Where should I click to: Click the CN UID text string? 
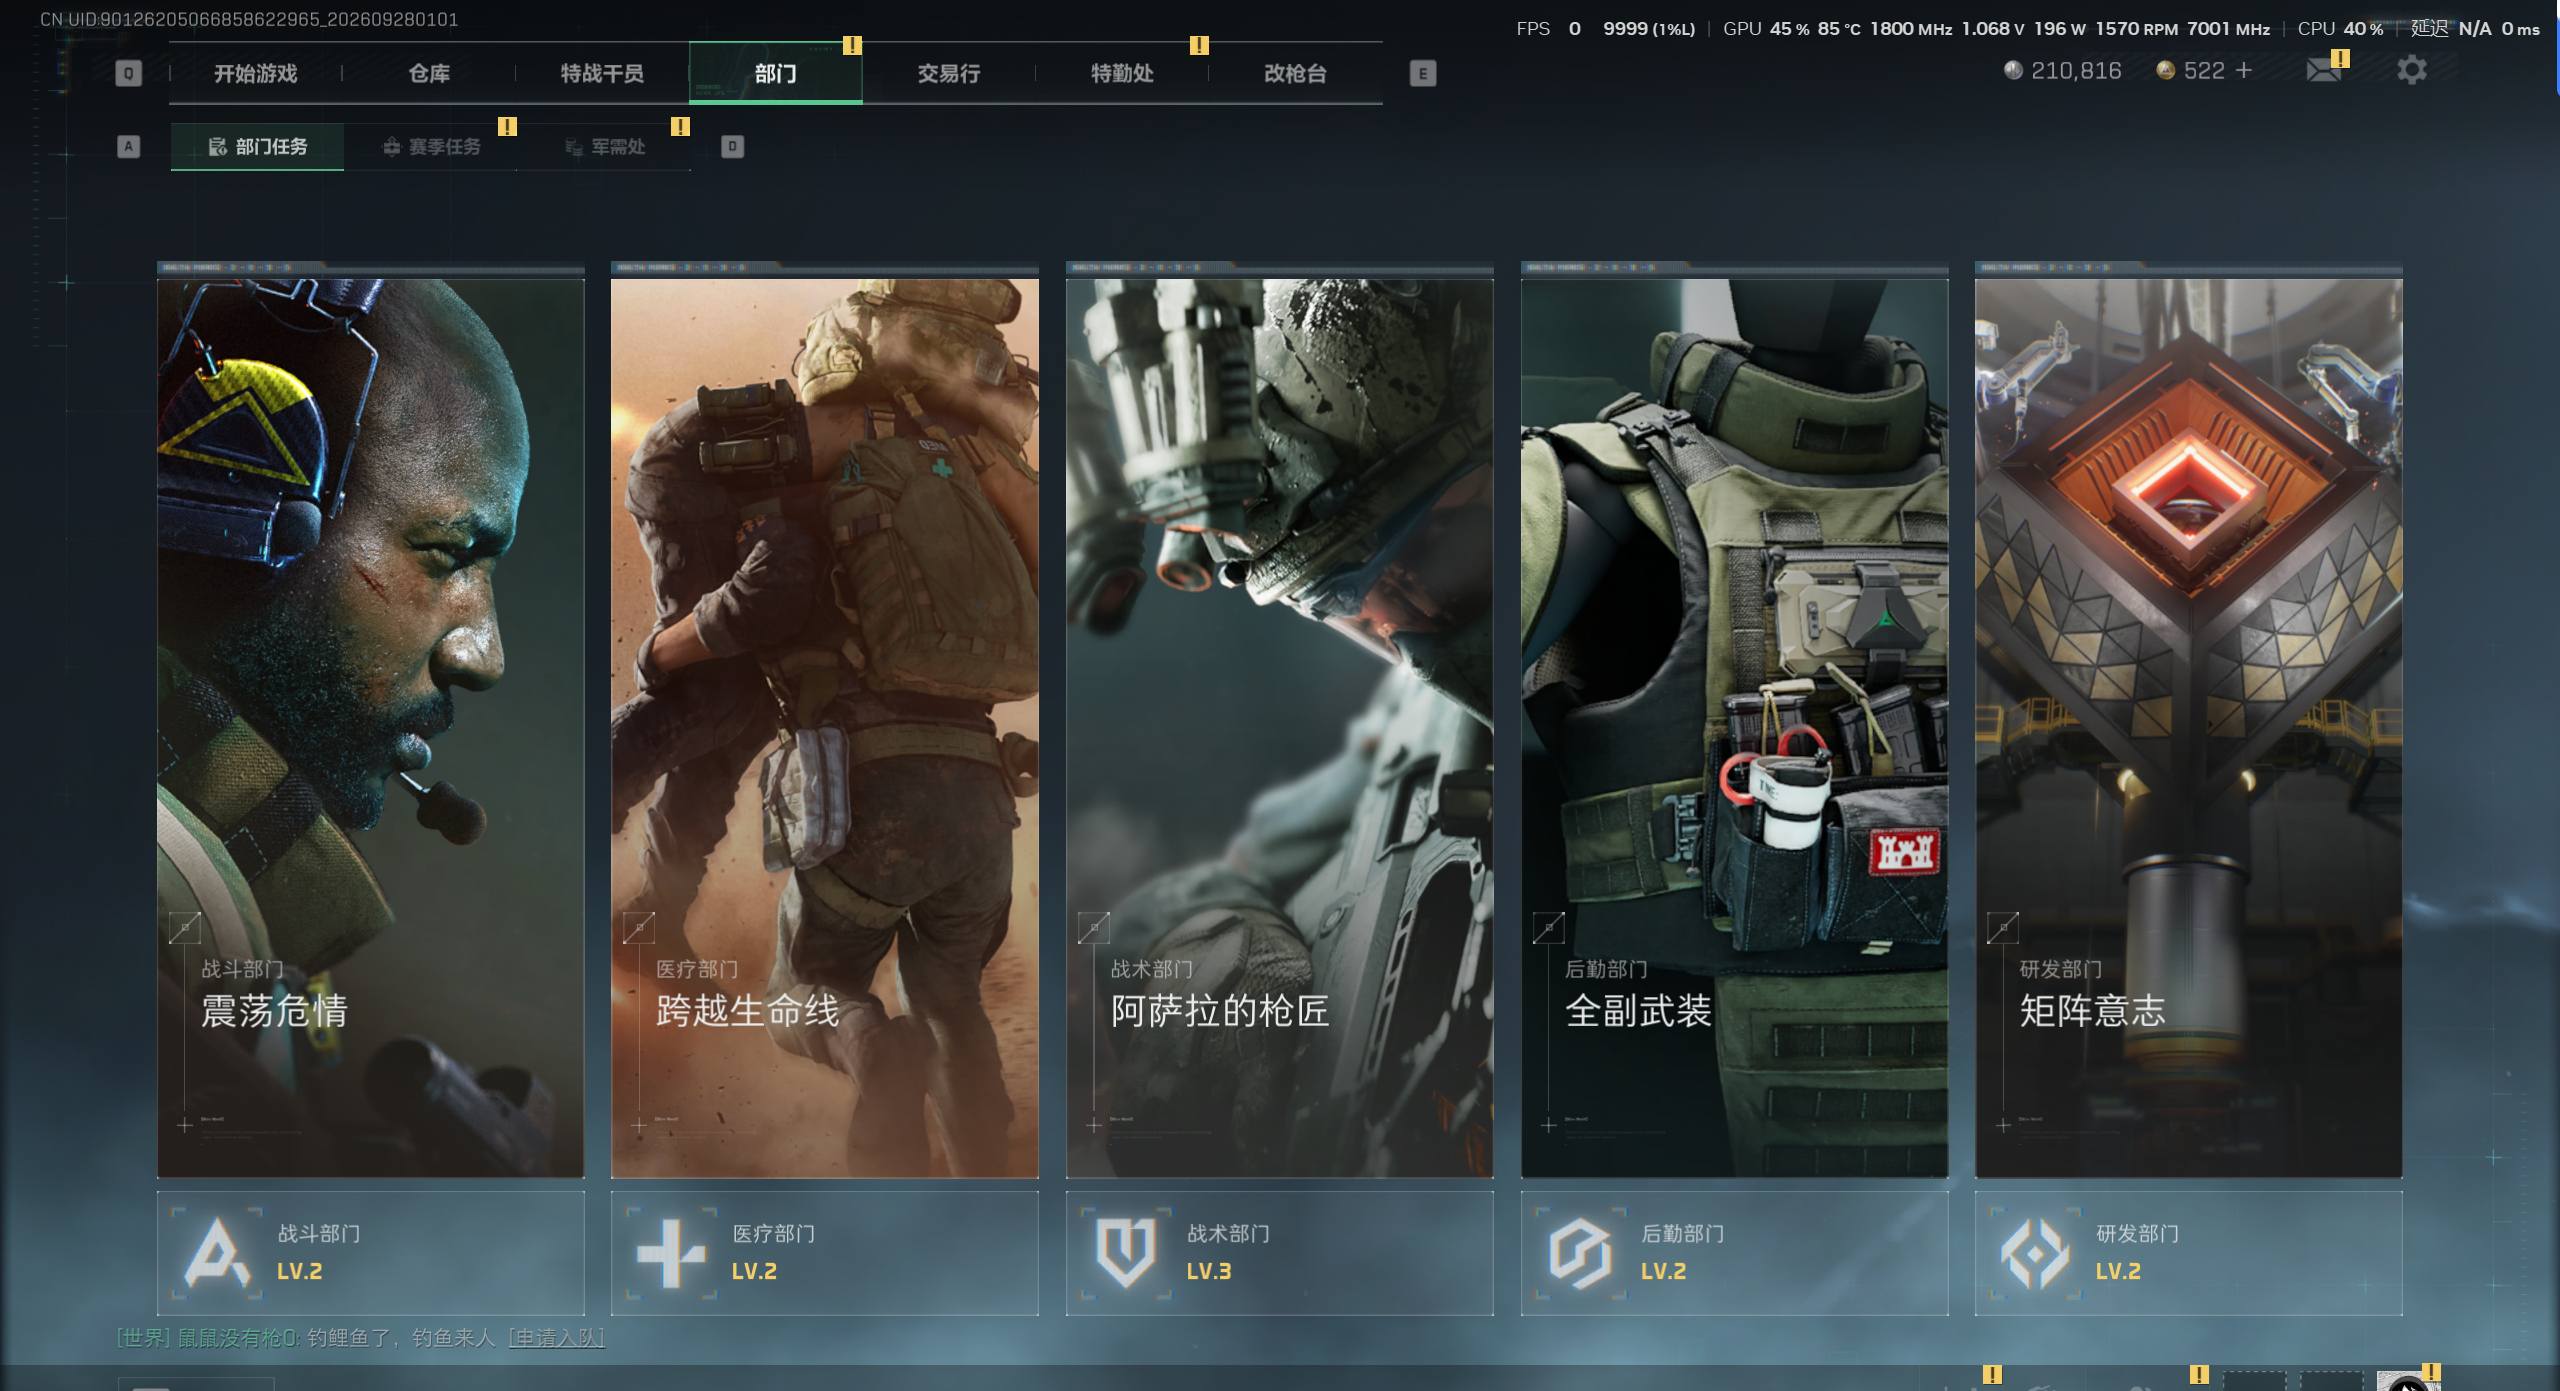(249, 19)
